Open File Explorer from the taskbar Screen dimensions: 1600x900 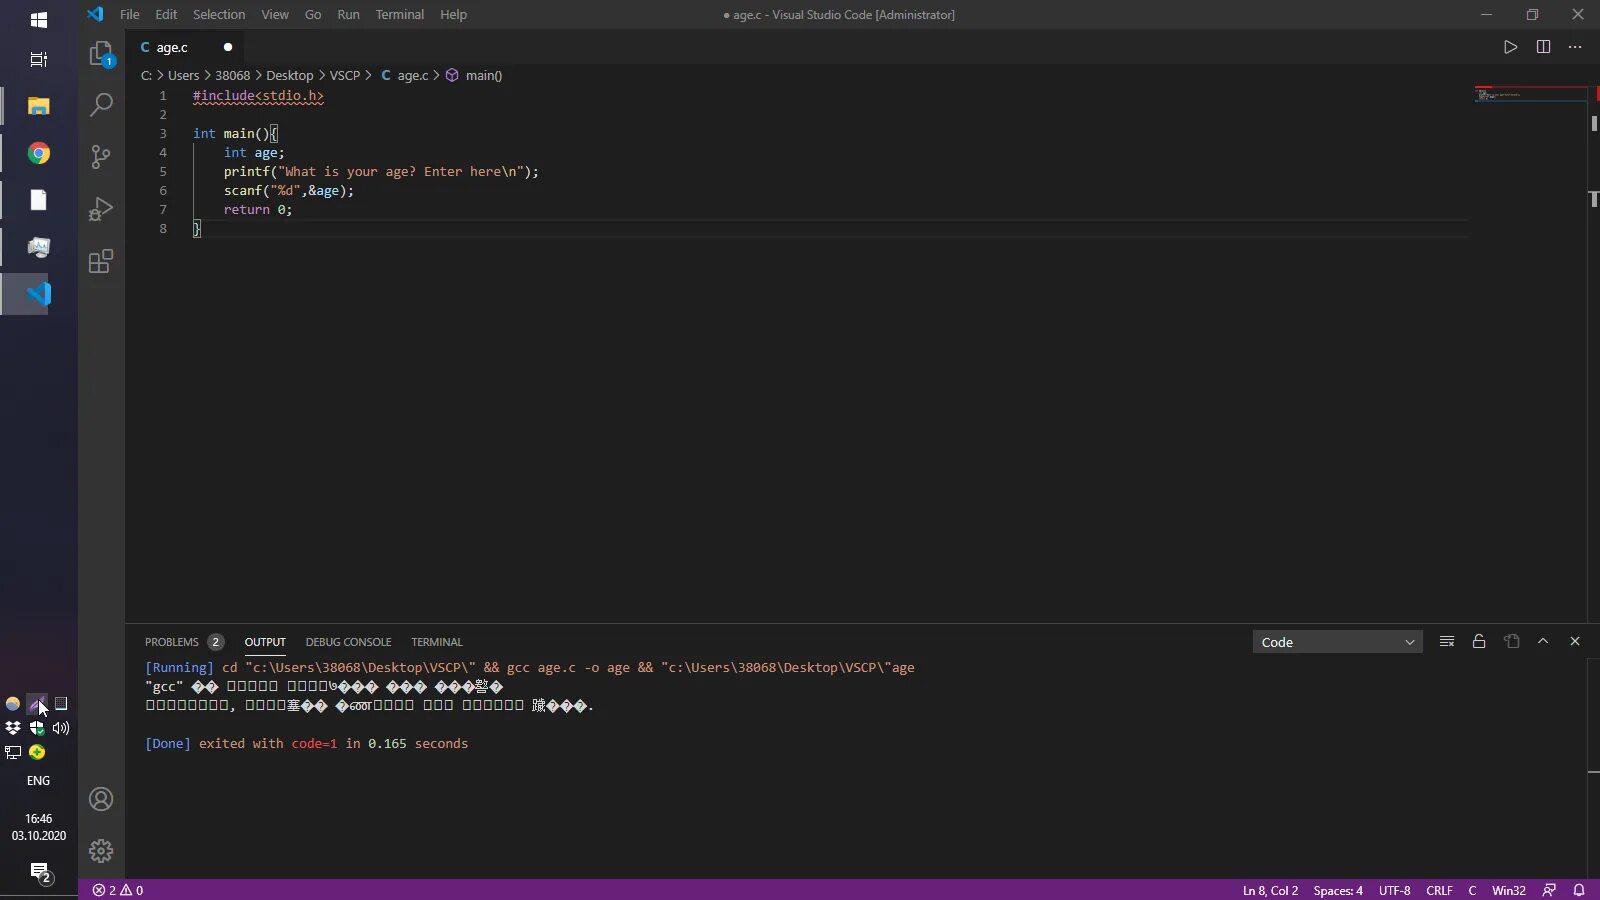(39, 106)
